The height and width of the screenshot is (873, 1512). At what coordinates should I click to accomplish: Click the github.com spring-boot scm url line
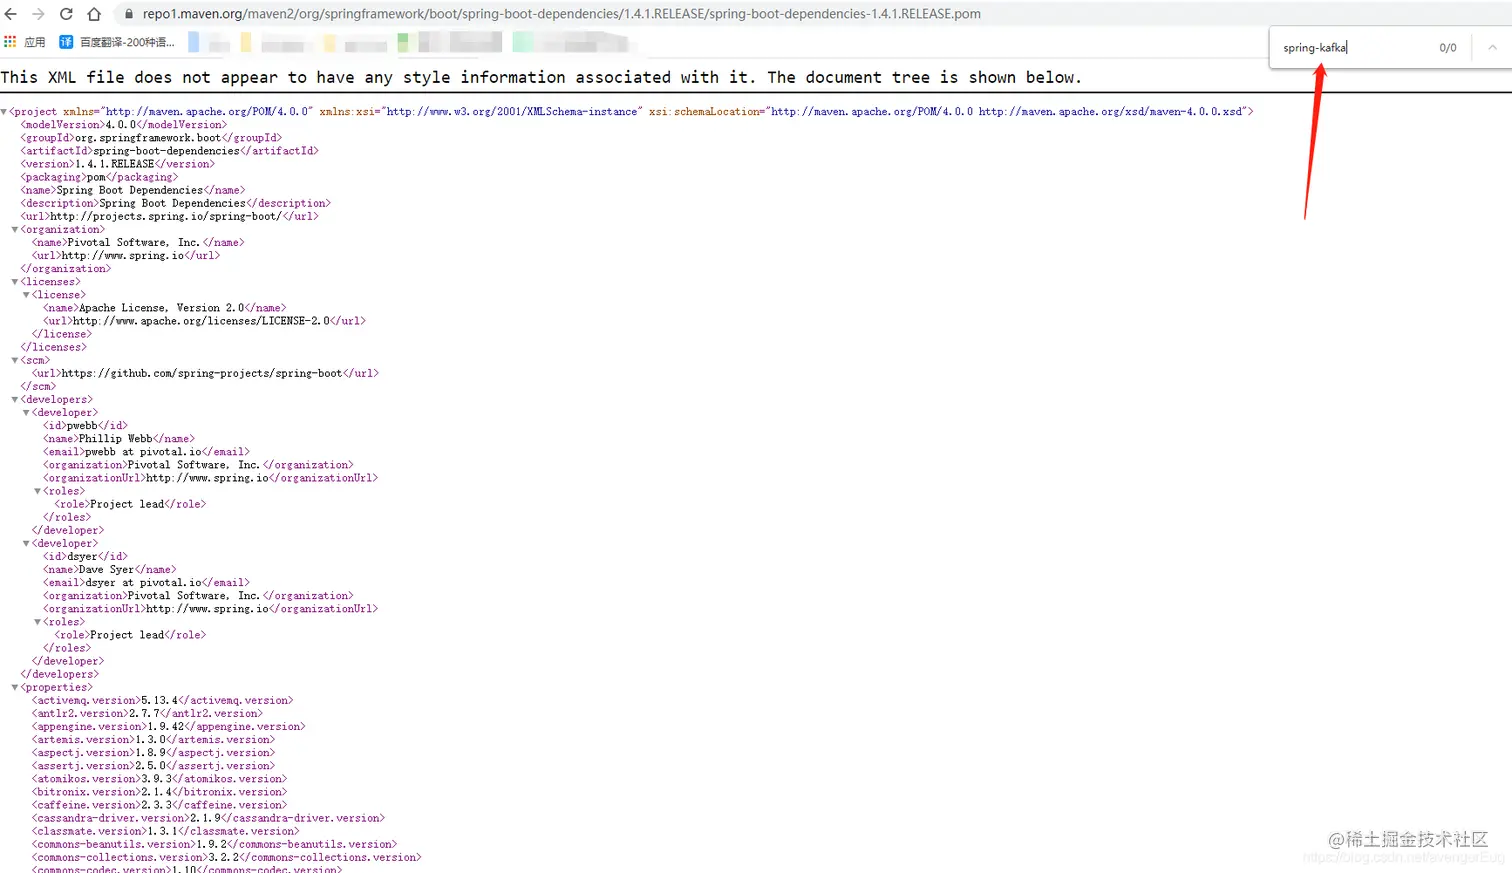[205, 373]
